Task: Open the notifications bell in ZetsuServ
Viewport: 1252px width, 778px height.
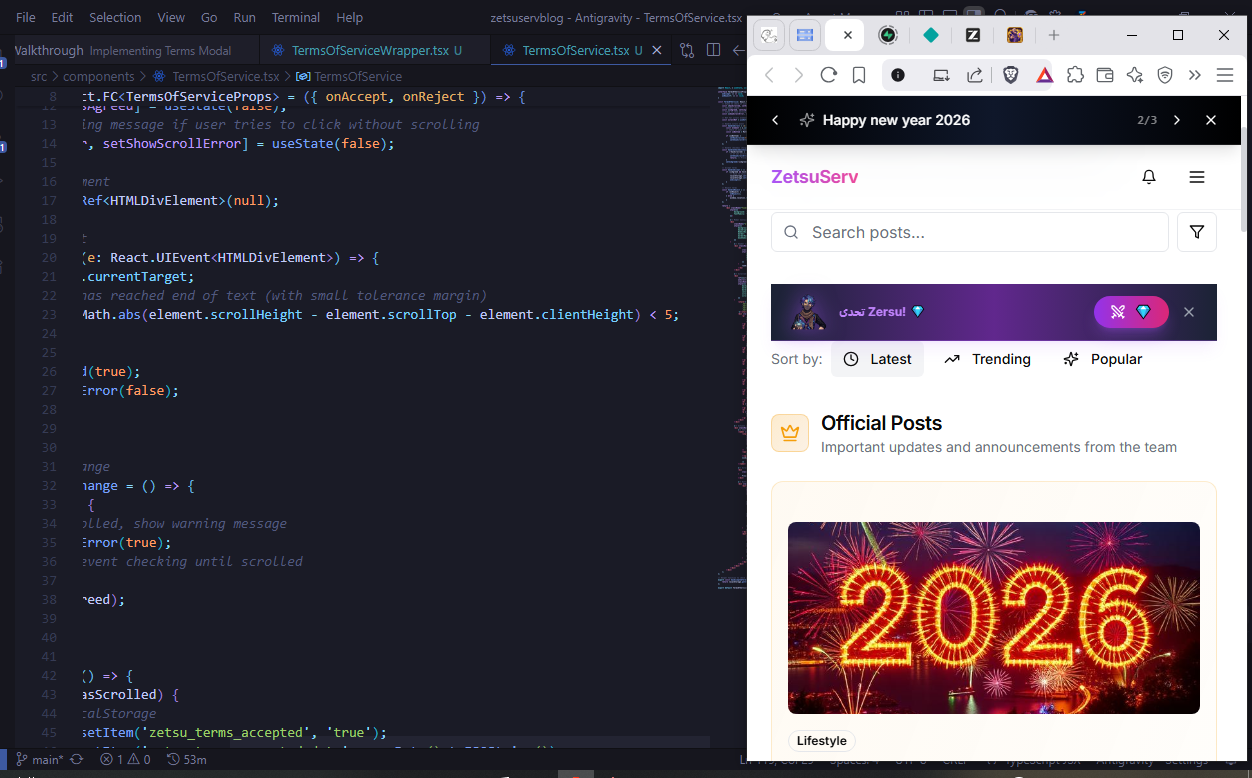Action: tap(1149, 177)
